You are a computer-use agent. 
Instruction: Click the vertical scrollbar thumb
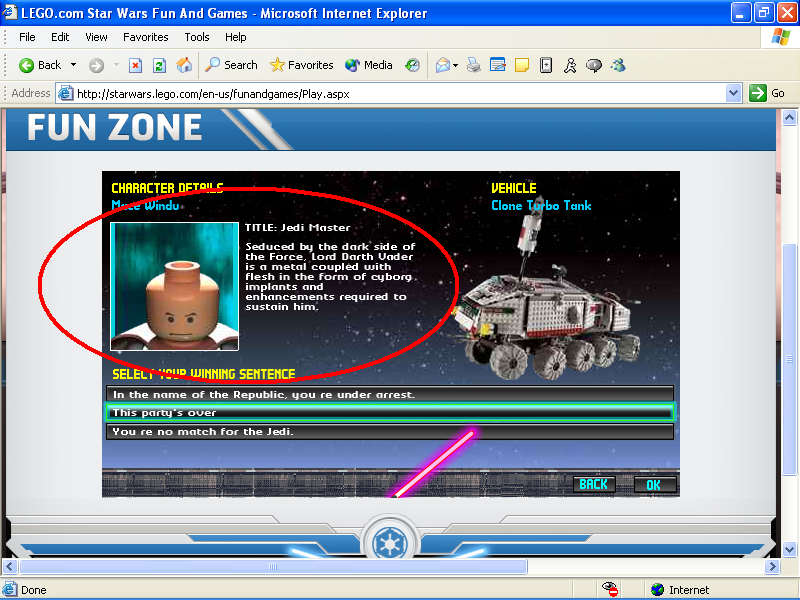point(789,360)
